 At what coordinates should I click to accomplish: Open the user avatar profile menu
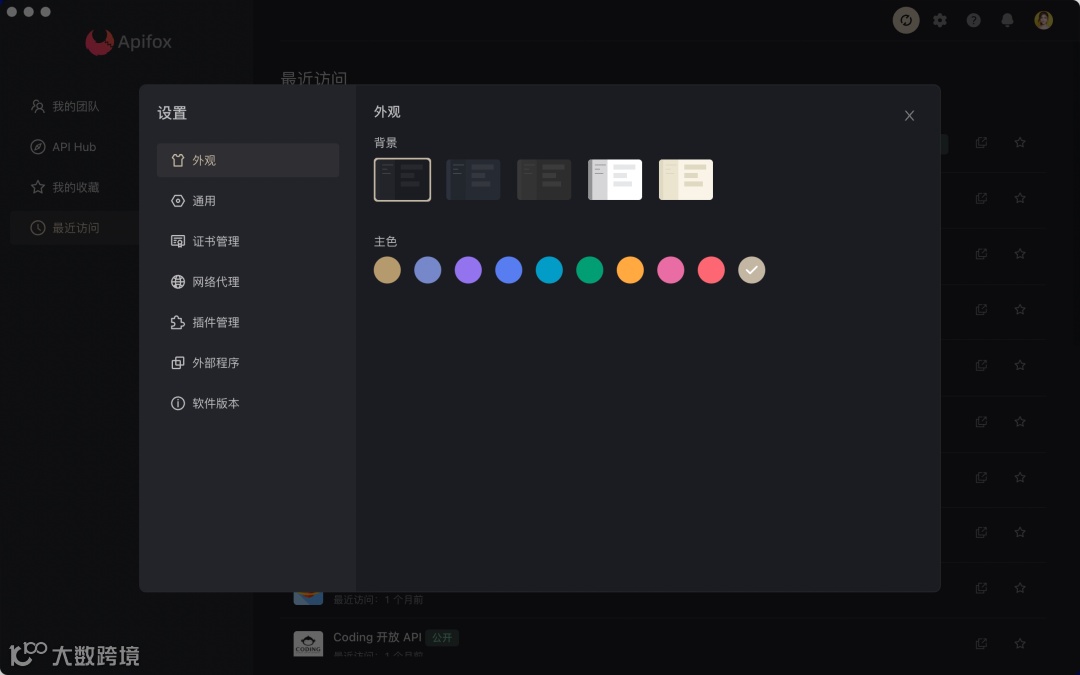[1043, 20]
